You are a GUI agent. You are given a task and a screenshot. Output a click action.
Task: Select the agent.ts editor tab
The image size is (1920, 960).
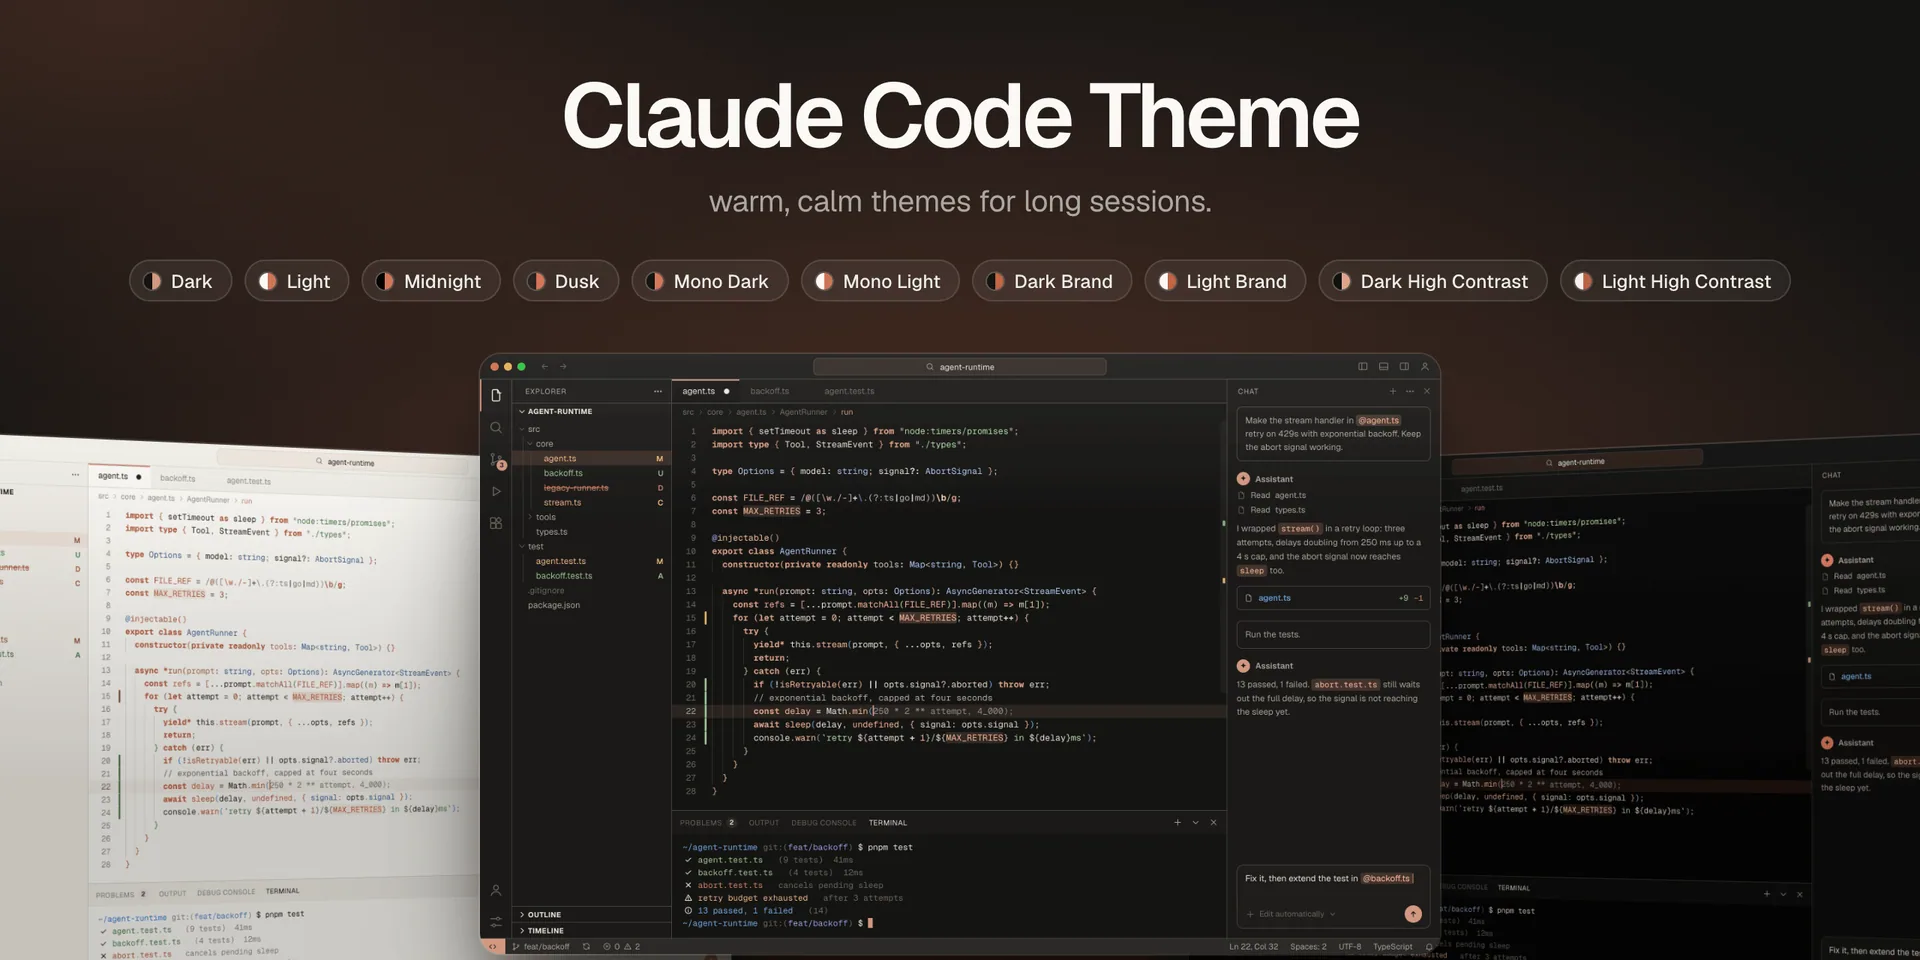coord(705,391)
